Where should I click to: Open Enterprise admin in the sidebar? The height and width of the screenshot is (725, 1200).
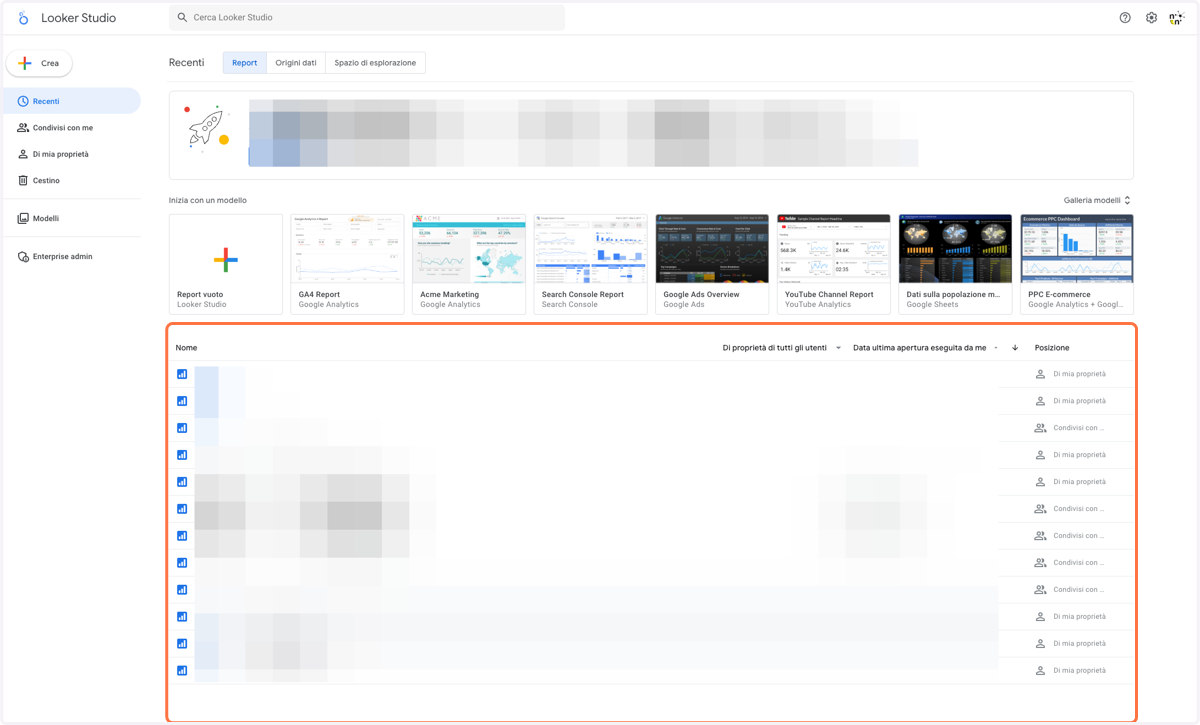point(71,257)
